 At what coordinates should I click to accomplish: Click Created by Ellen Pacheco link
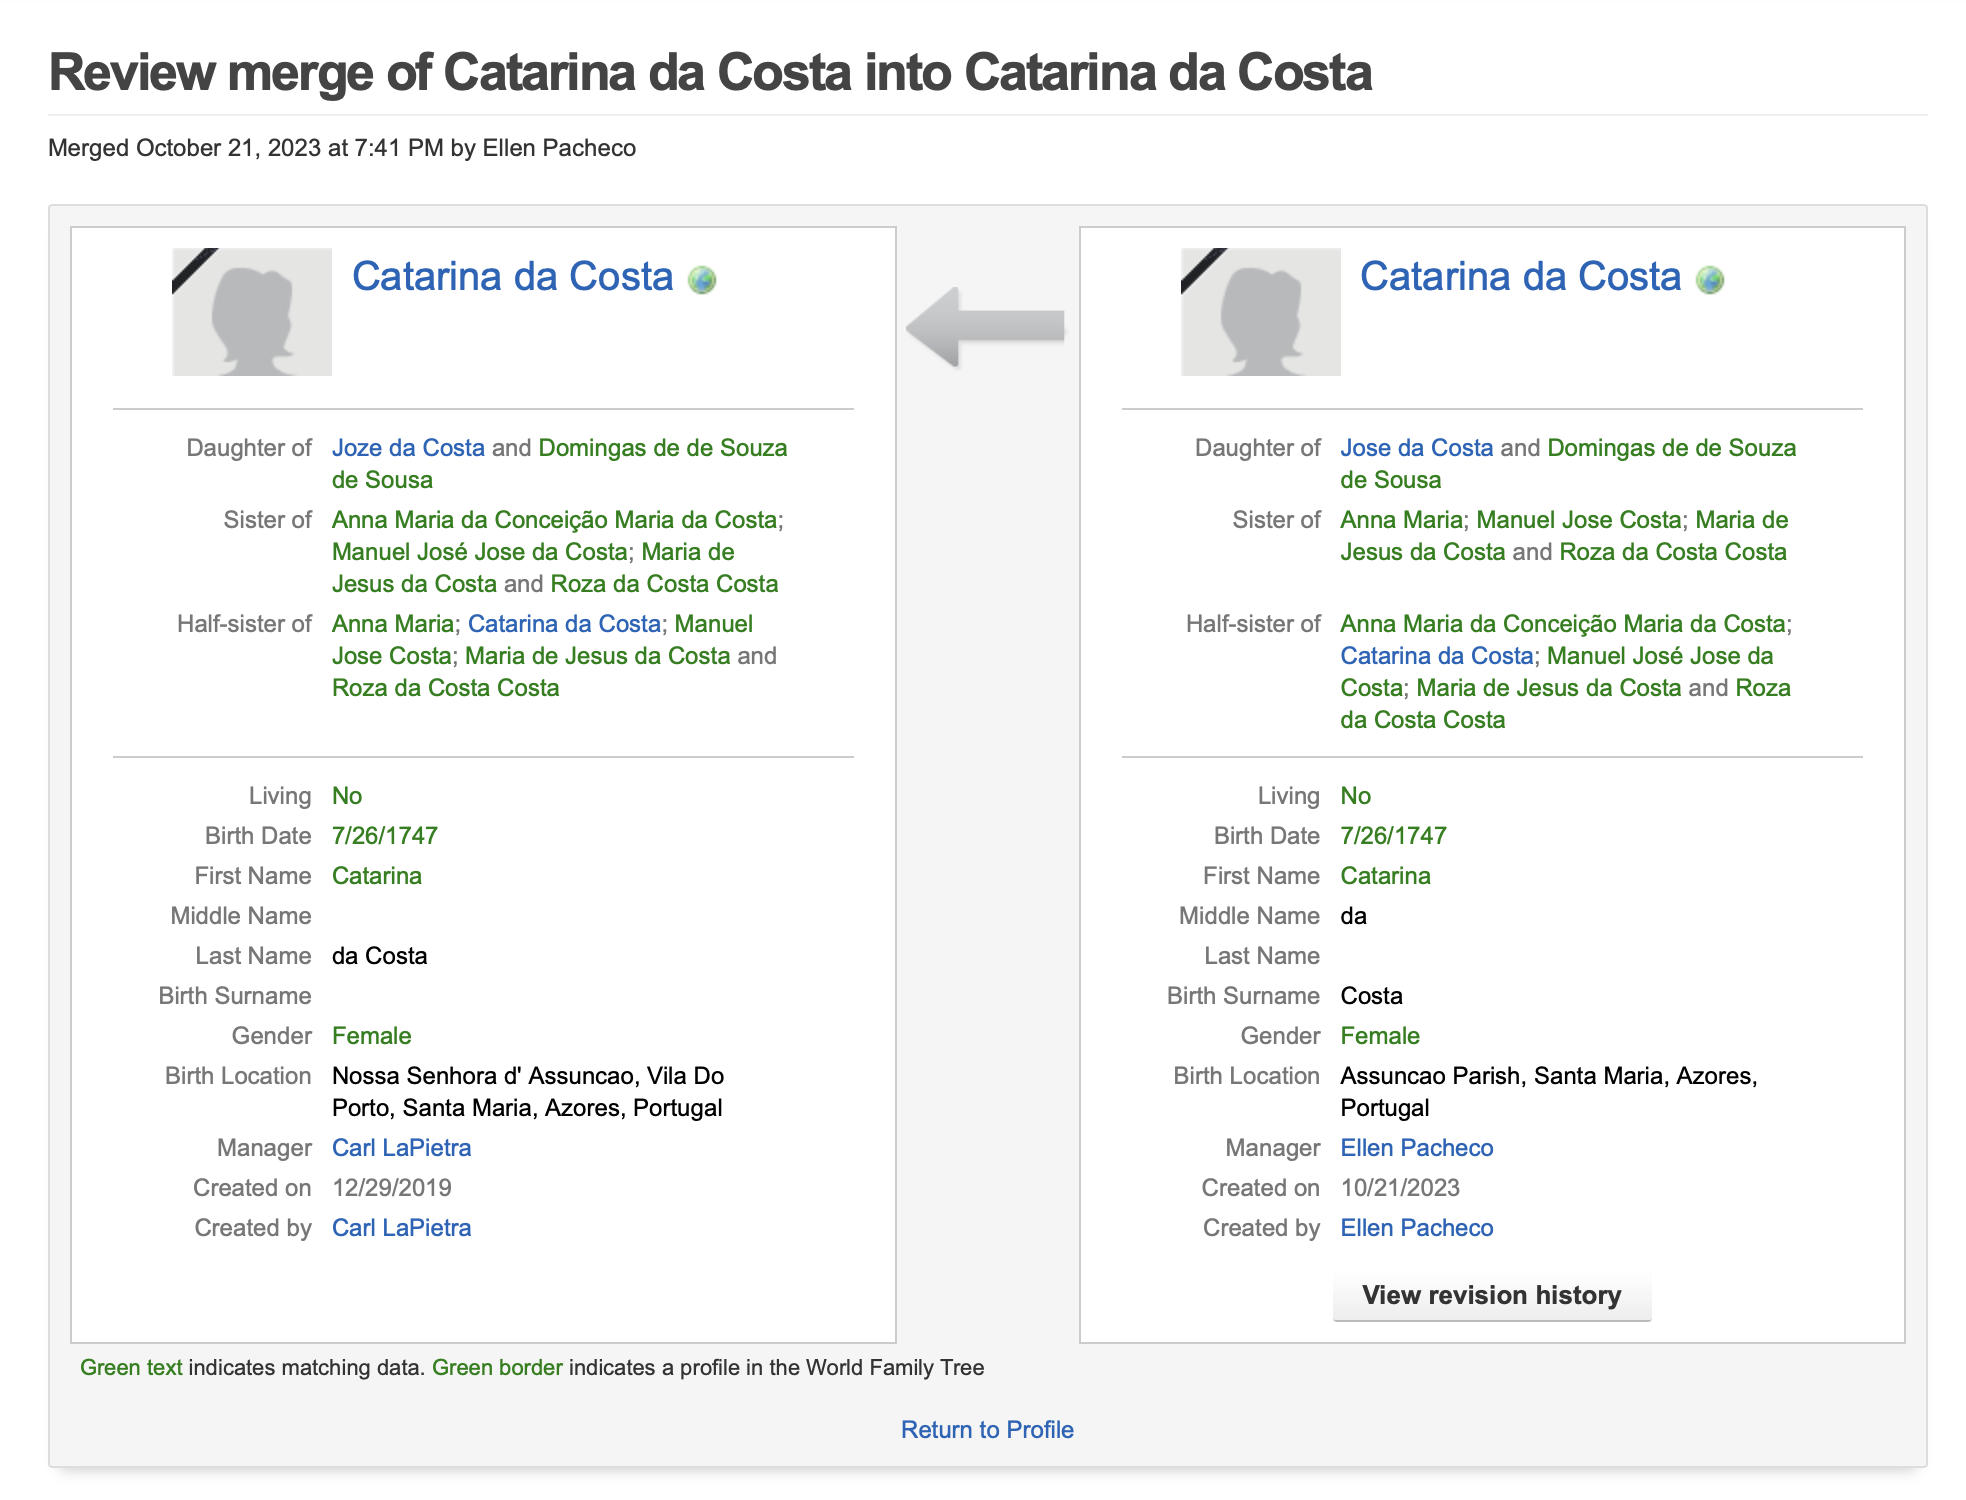pyautogui.click(x=1416, y=1228)
